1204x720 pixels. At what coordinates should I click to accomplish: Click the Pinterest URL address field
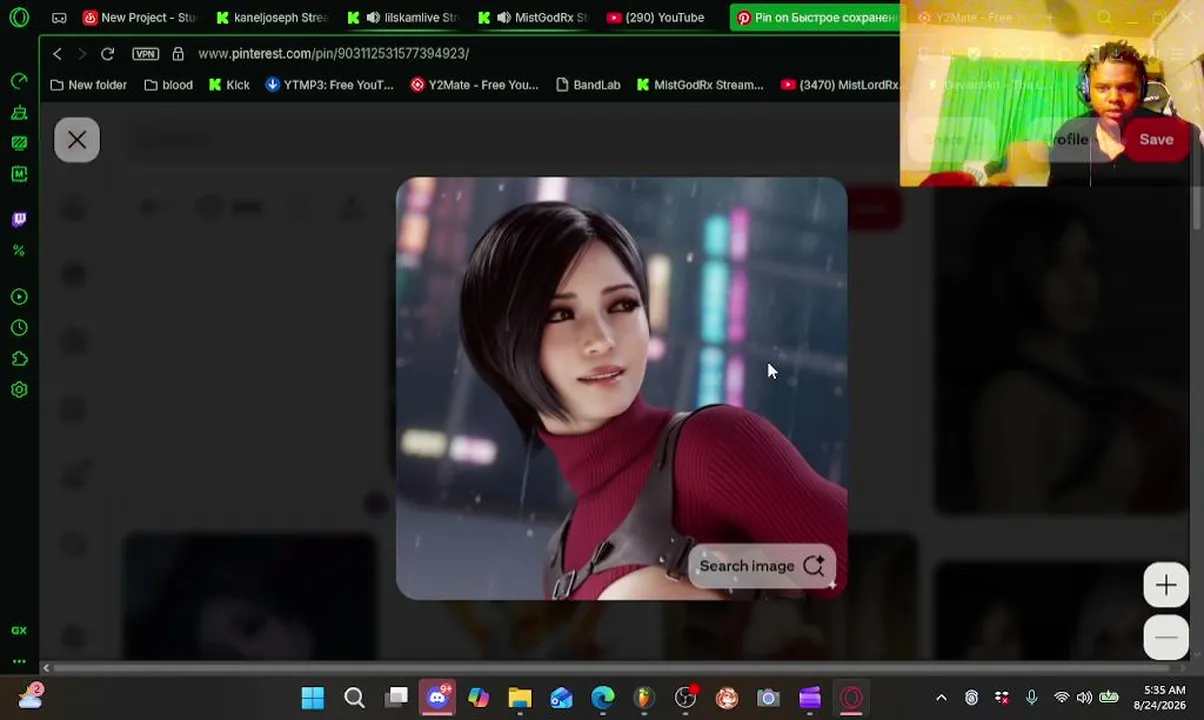[333, 54]
